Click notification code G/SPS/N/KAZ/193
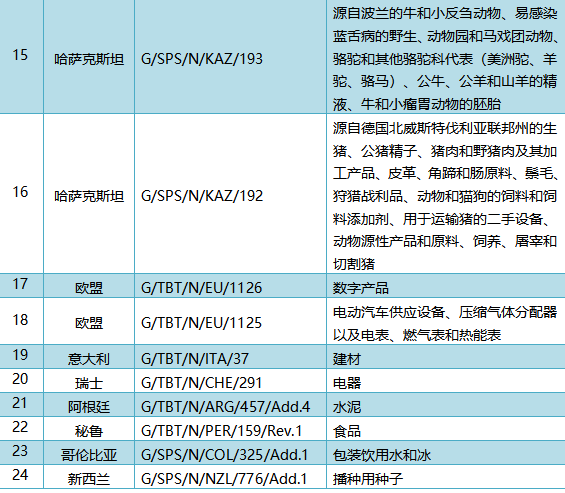 coord(202,59)
